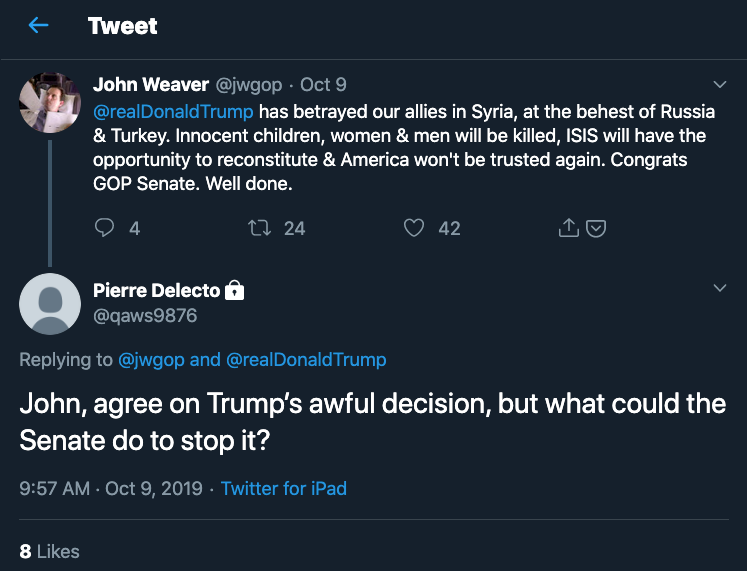Like John Weaver's tweet
Screen dimensions: 747x571
click(x=414, y=228)
